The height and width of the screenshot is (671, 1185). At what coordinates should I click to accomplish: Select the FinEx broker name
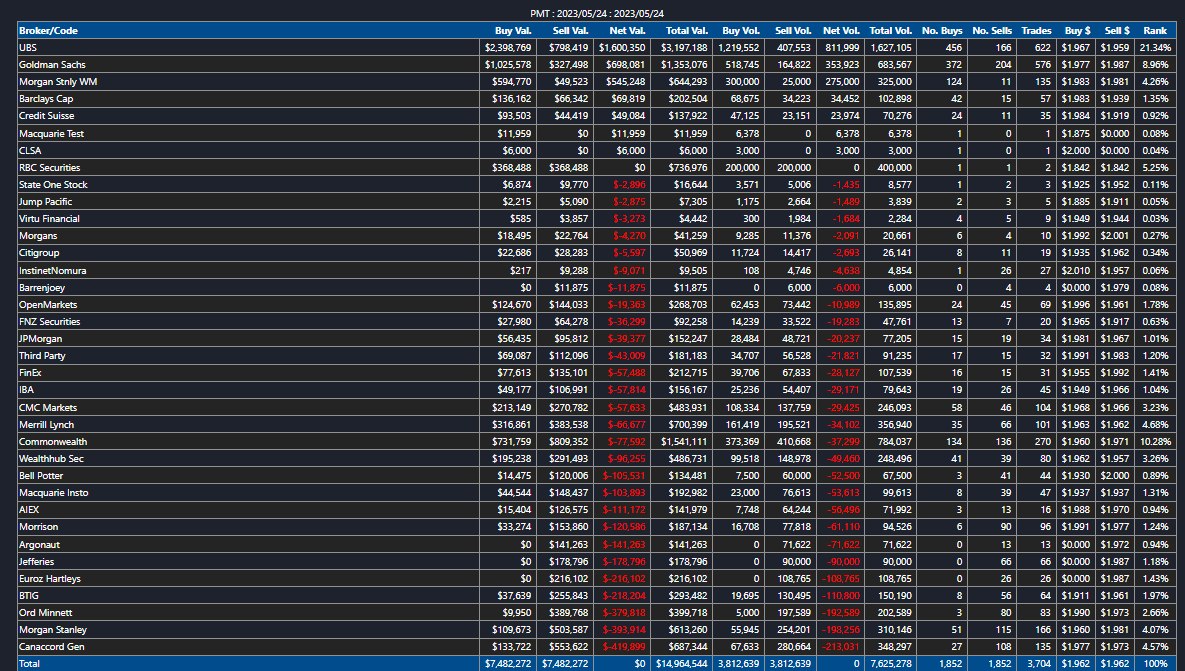[30, 373]
